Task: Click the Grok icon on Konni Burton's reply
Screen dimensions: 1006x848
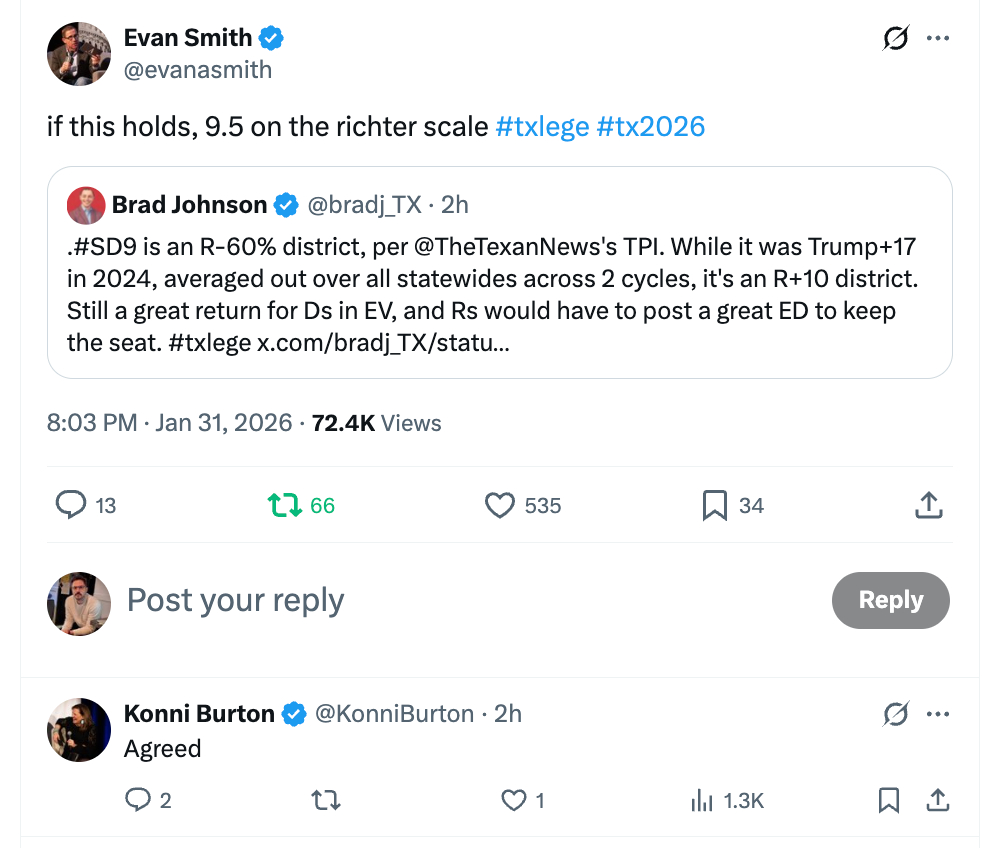Action: 895,714
